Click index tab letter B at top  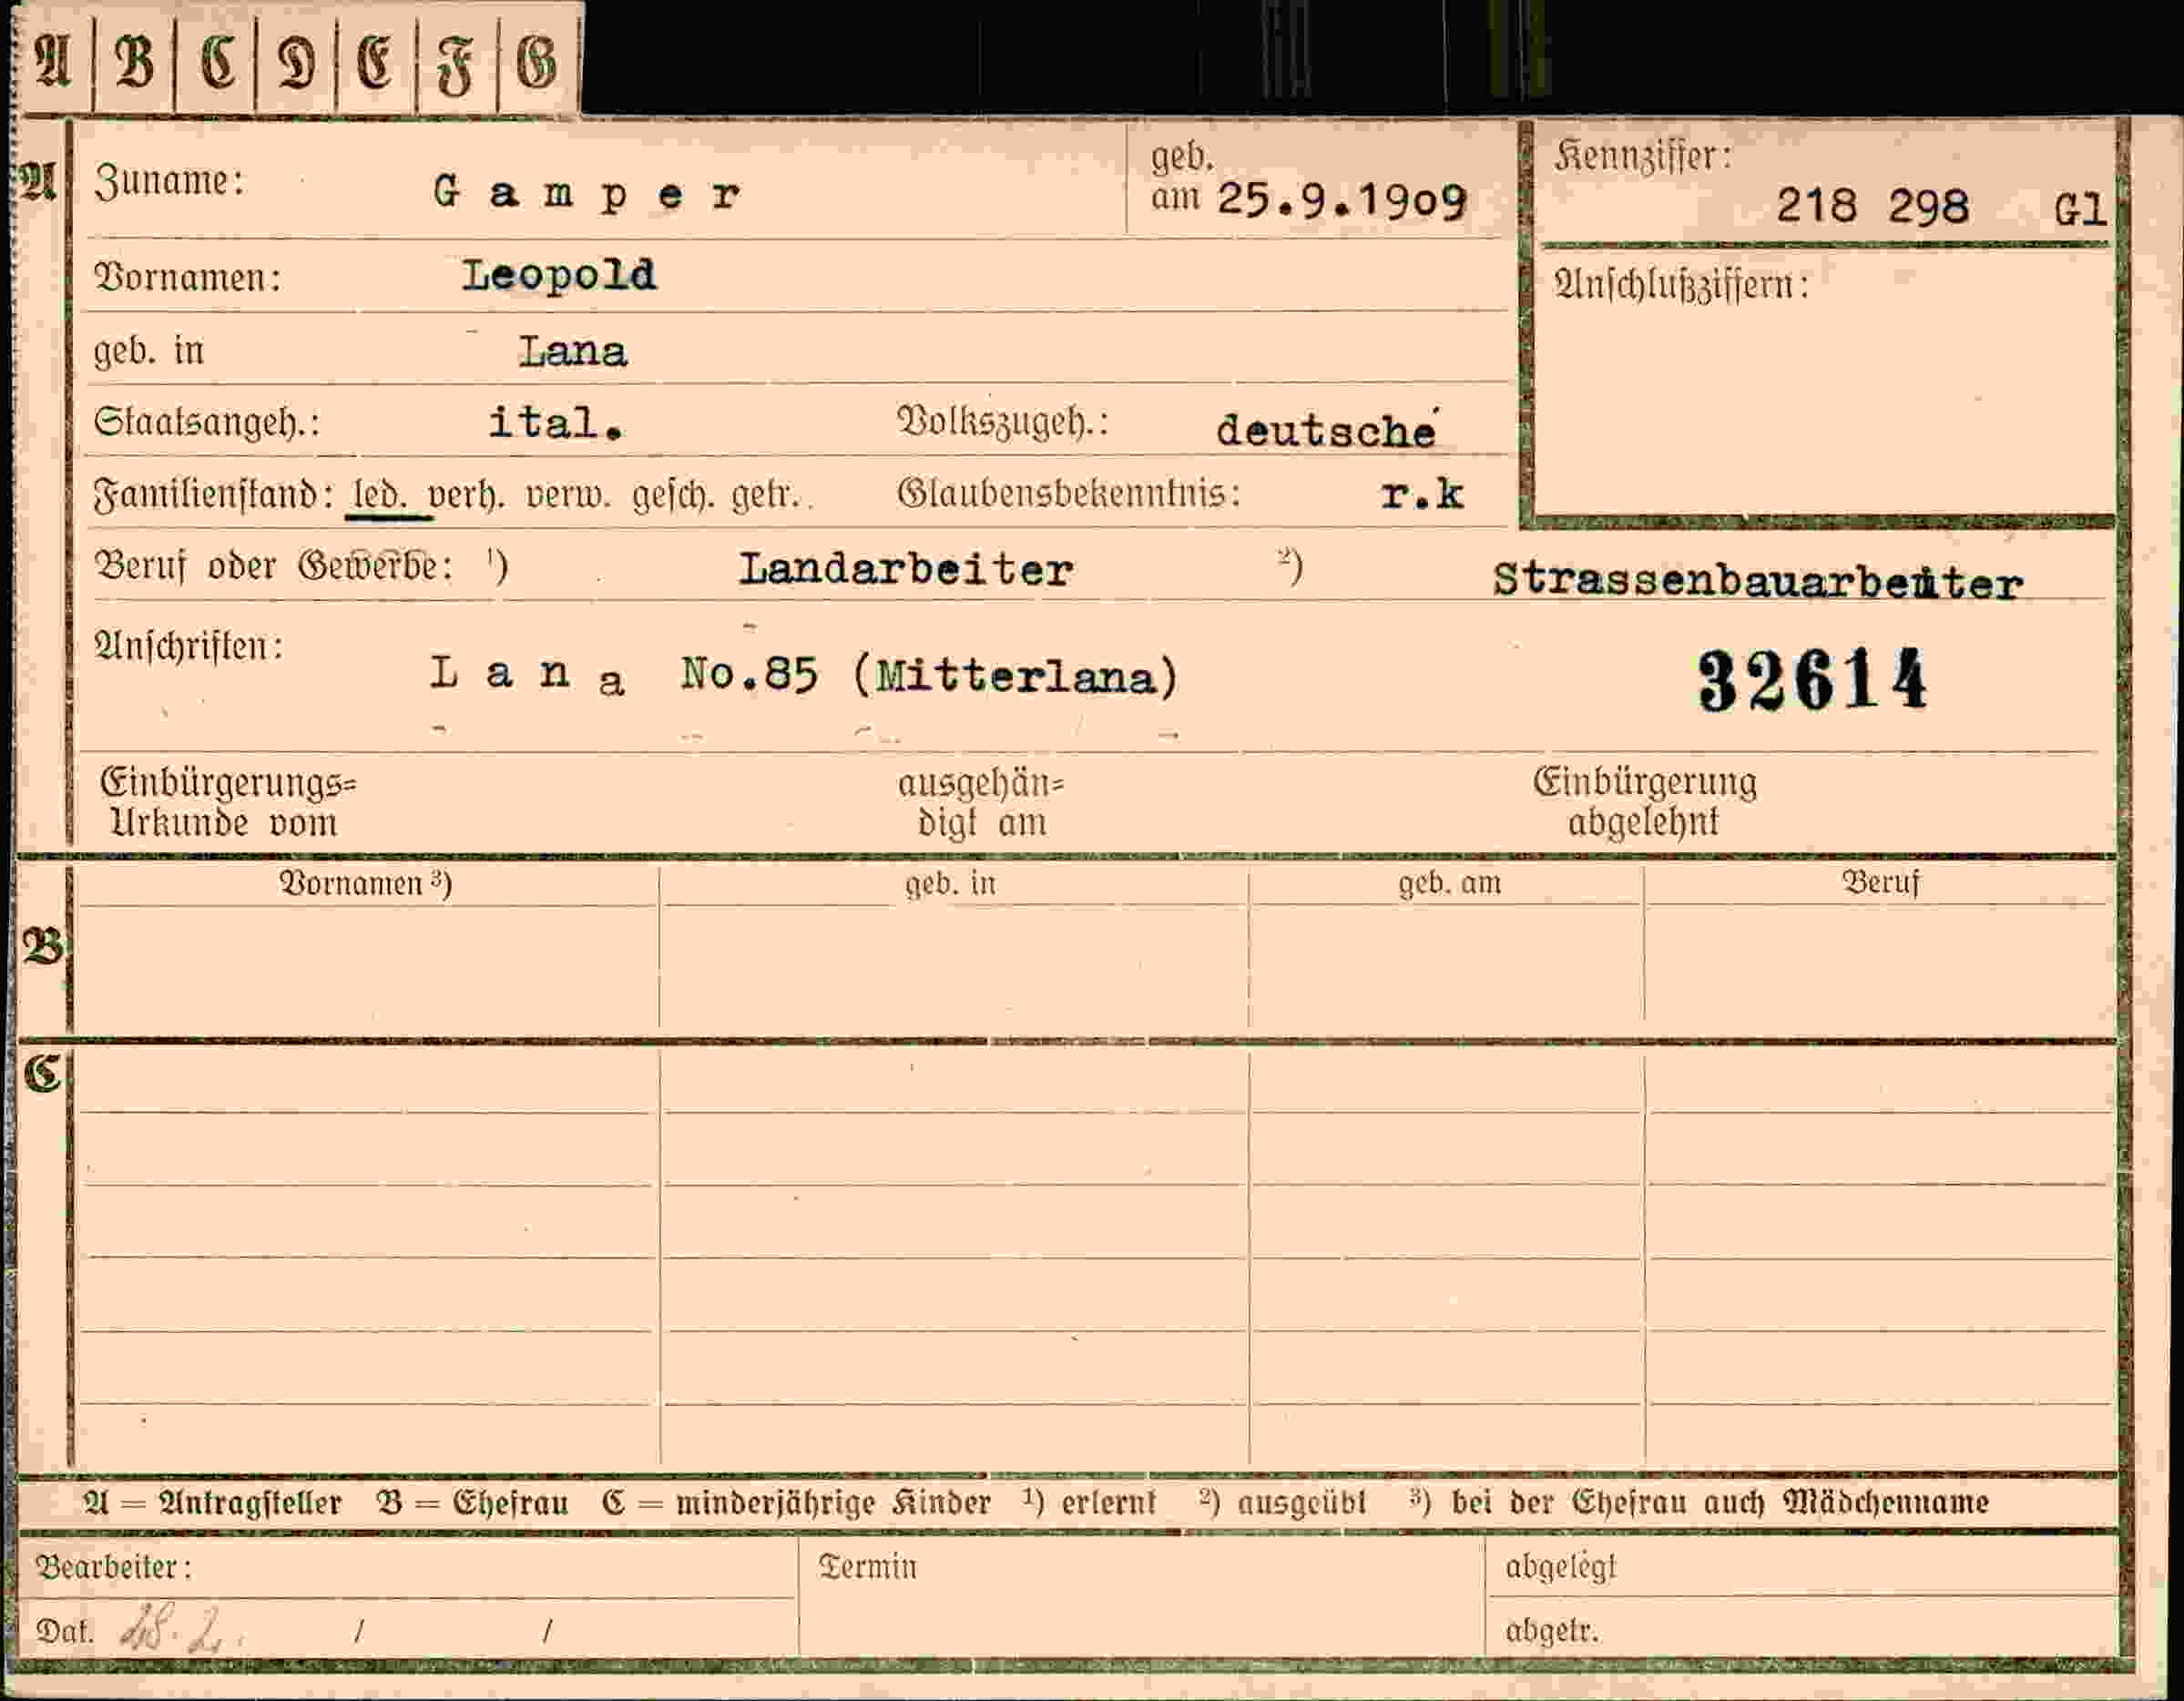[x=135, y=61]
